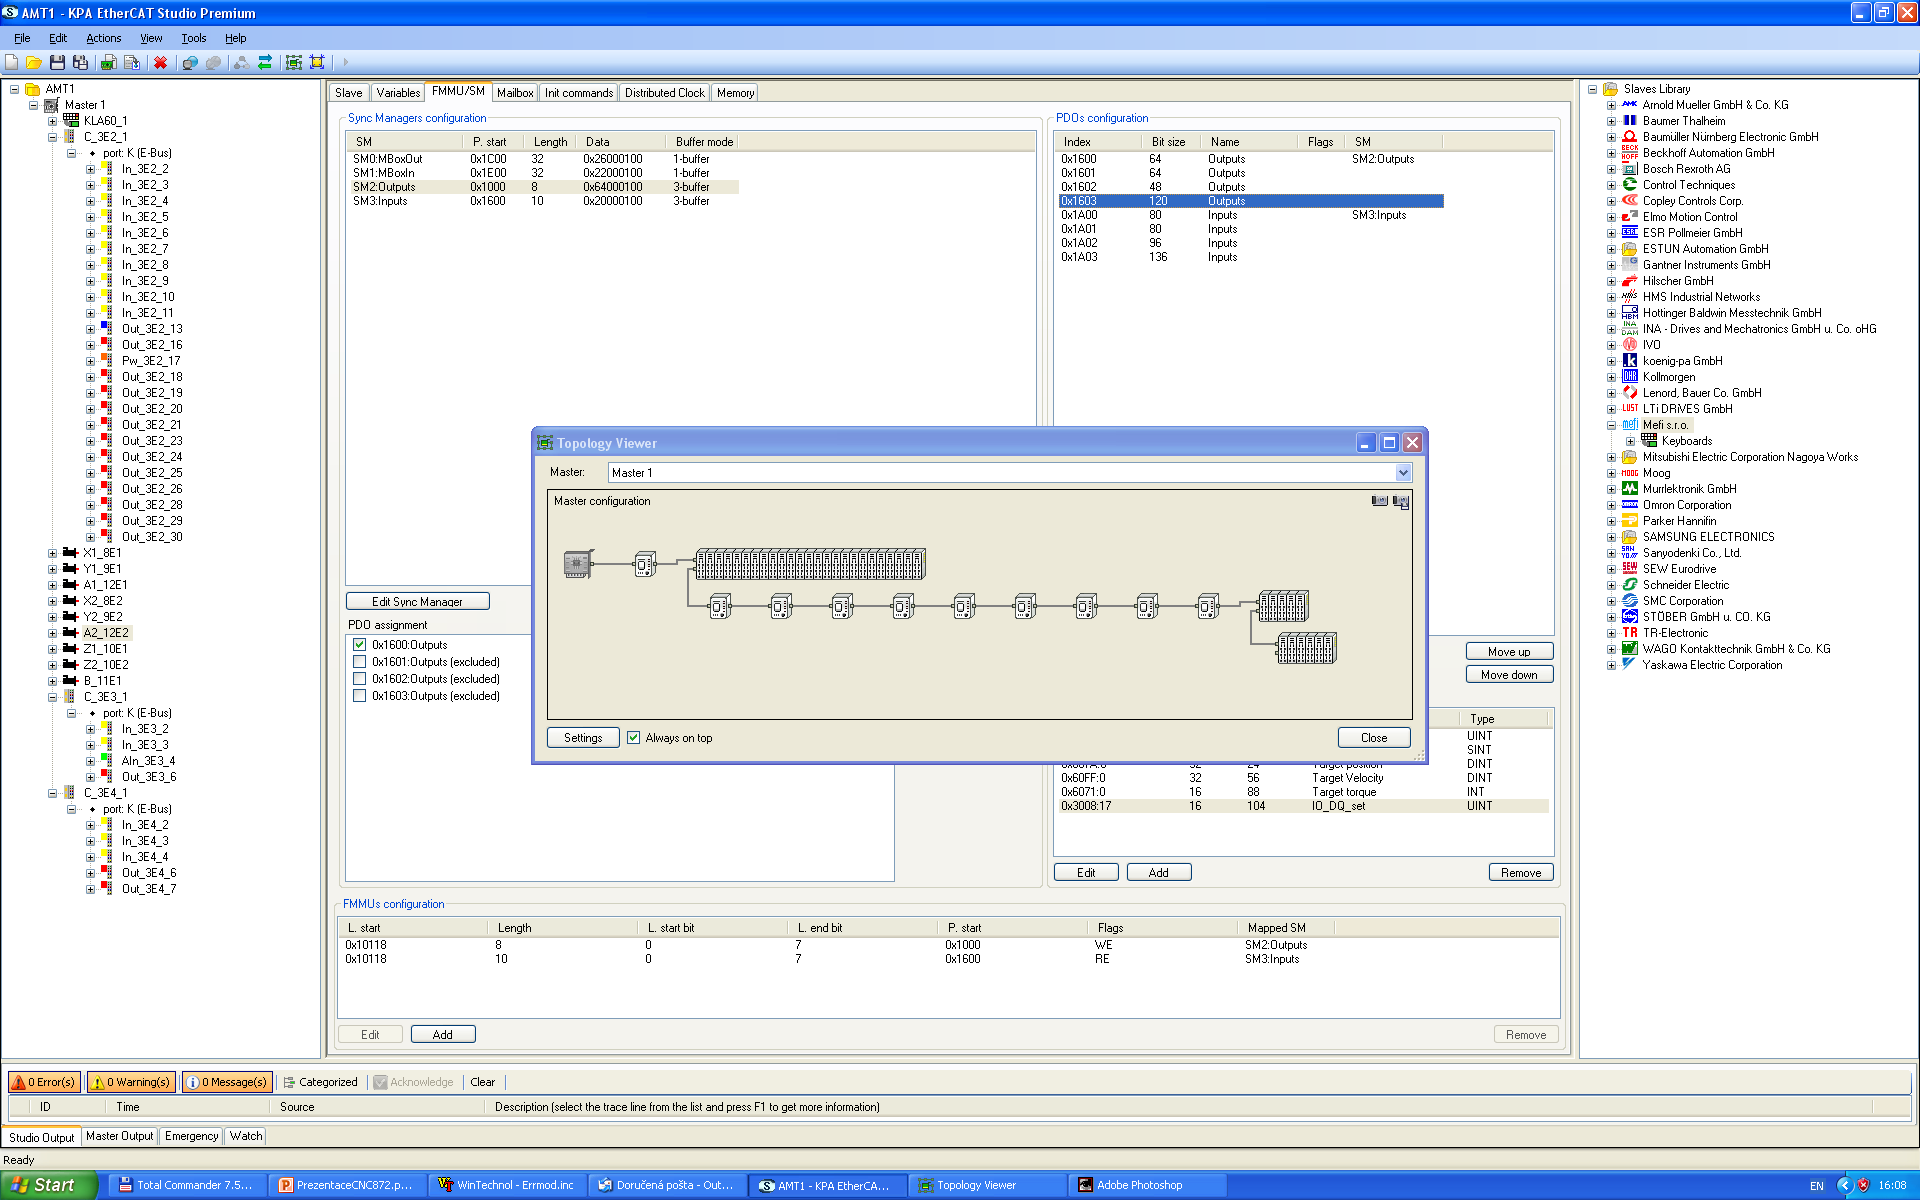
Task: Click the Out_3E2_13 module icon in tree
Action: coord(106,329)
